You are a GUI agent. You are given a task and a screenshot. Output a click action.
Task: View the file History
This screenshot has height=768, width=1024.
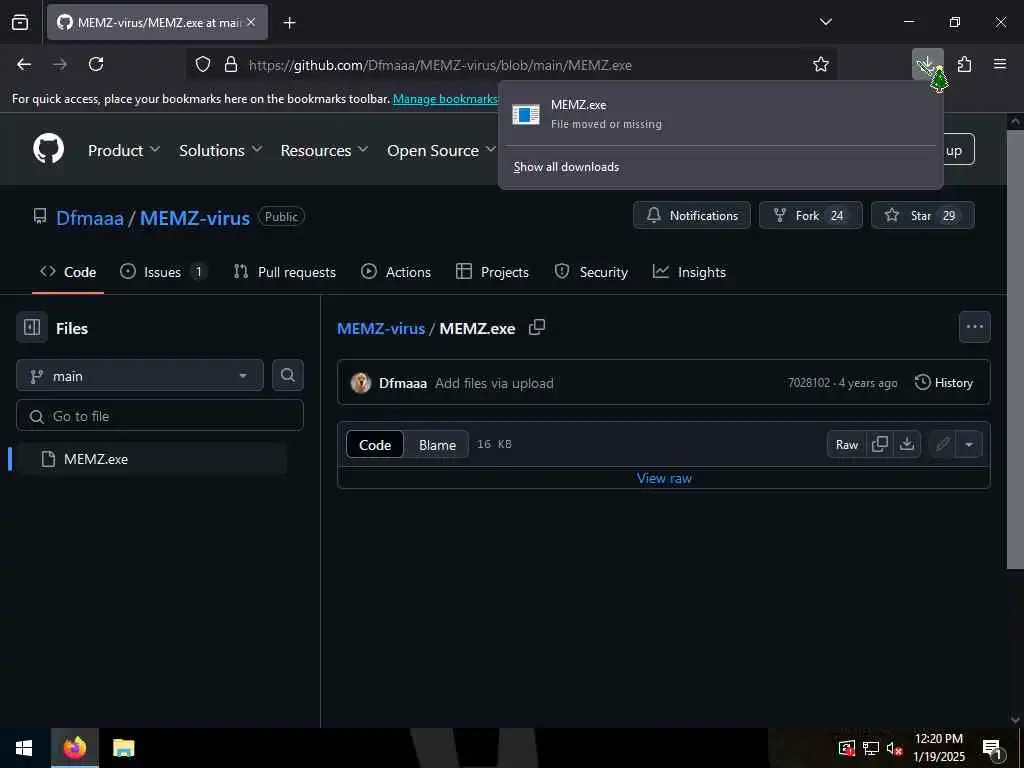[x=944, y=383]
